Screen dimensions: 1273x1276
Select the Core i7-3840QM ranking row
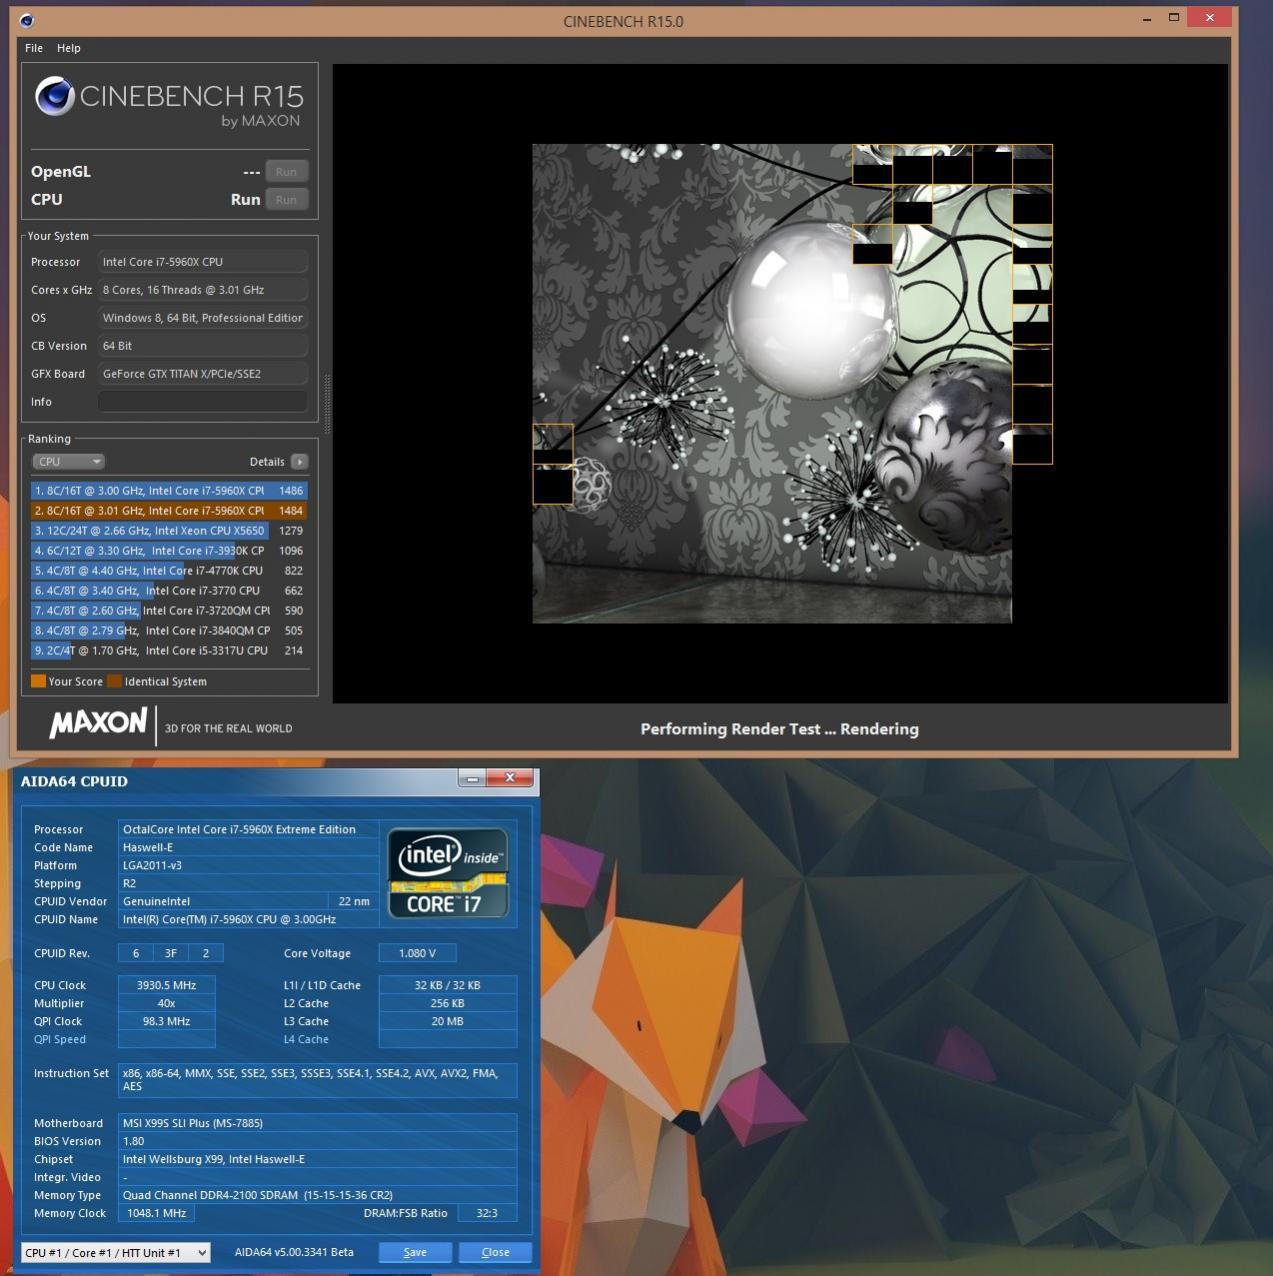[169, 631]
